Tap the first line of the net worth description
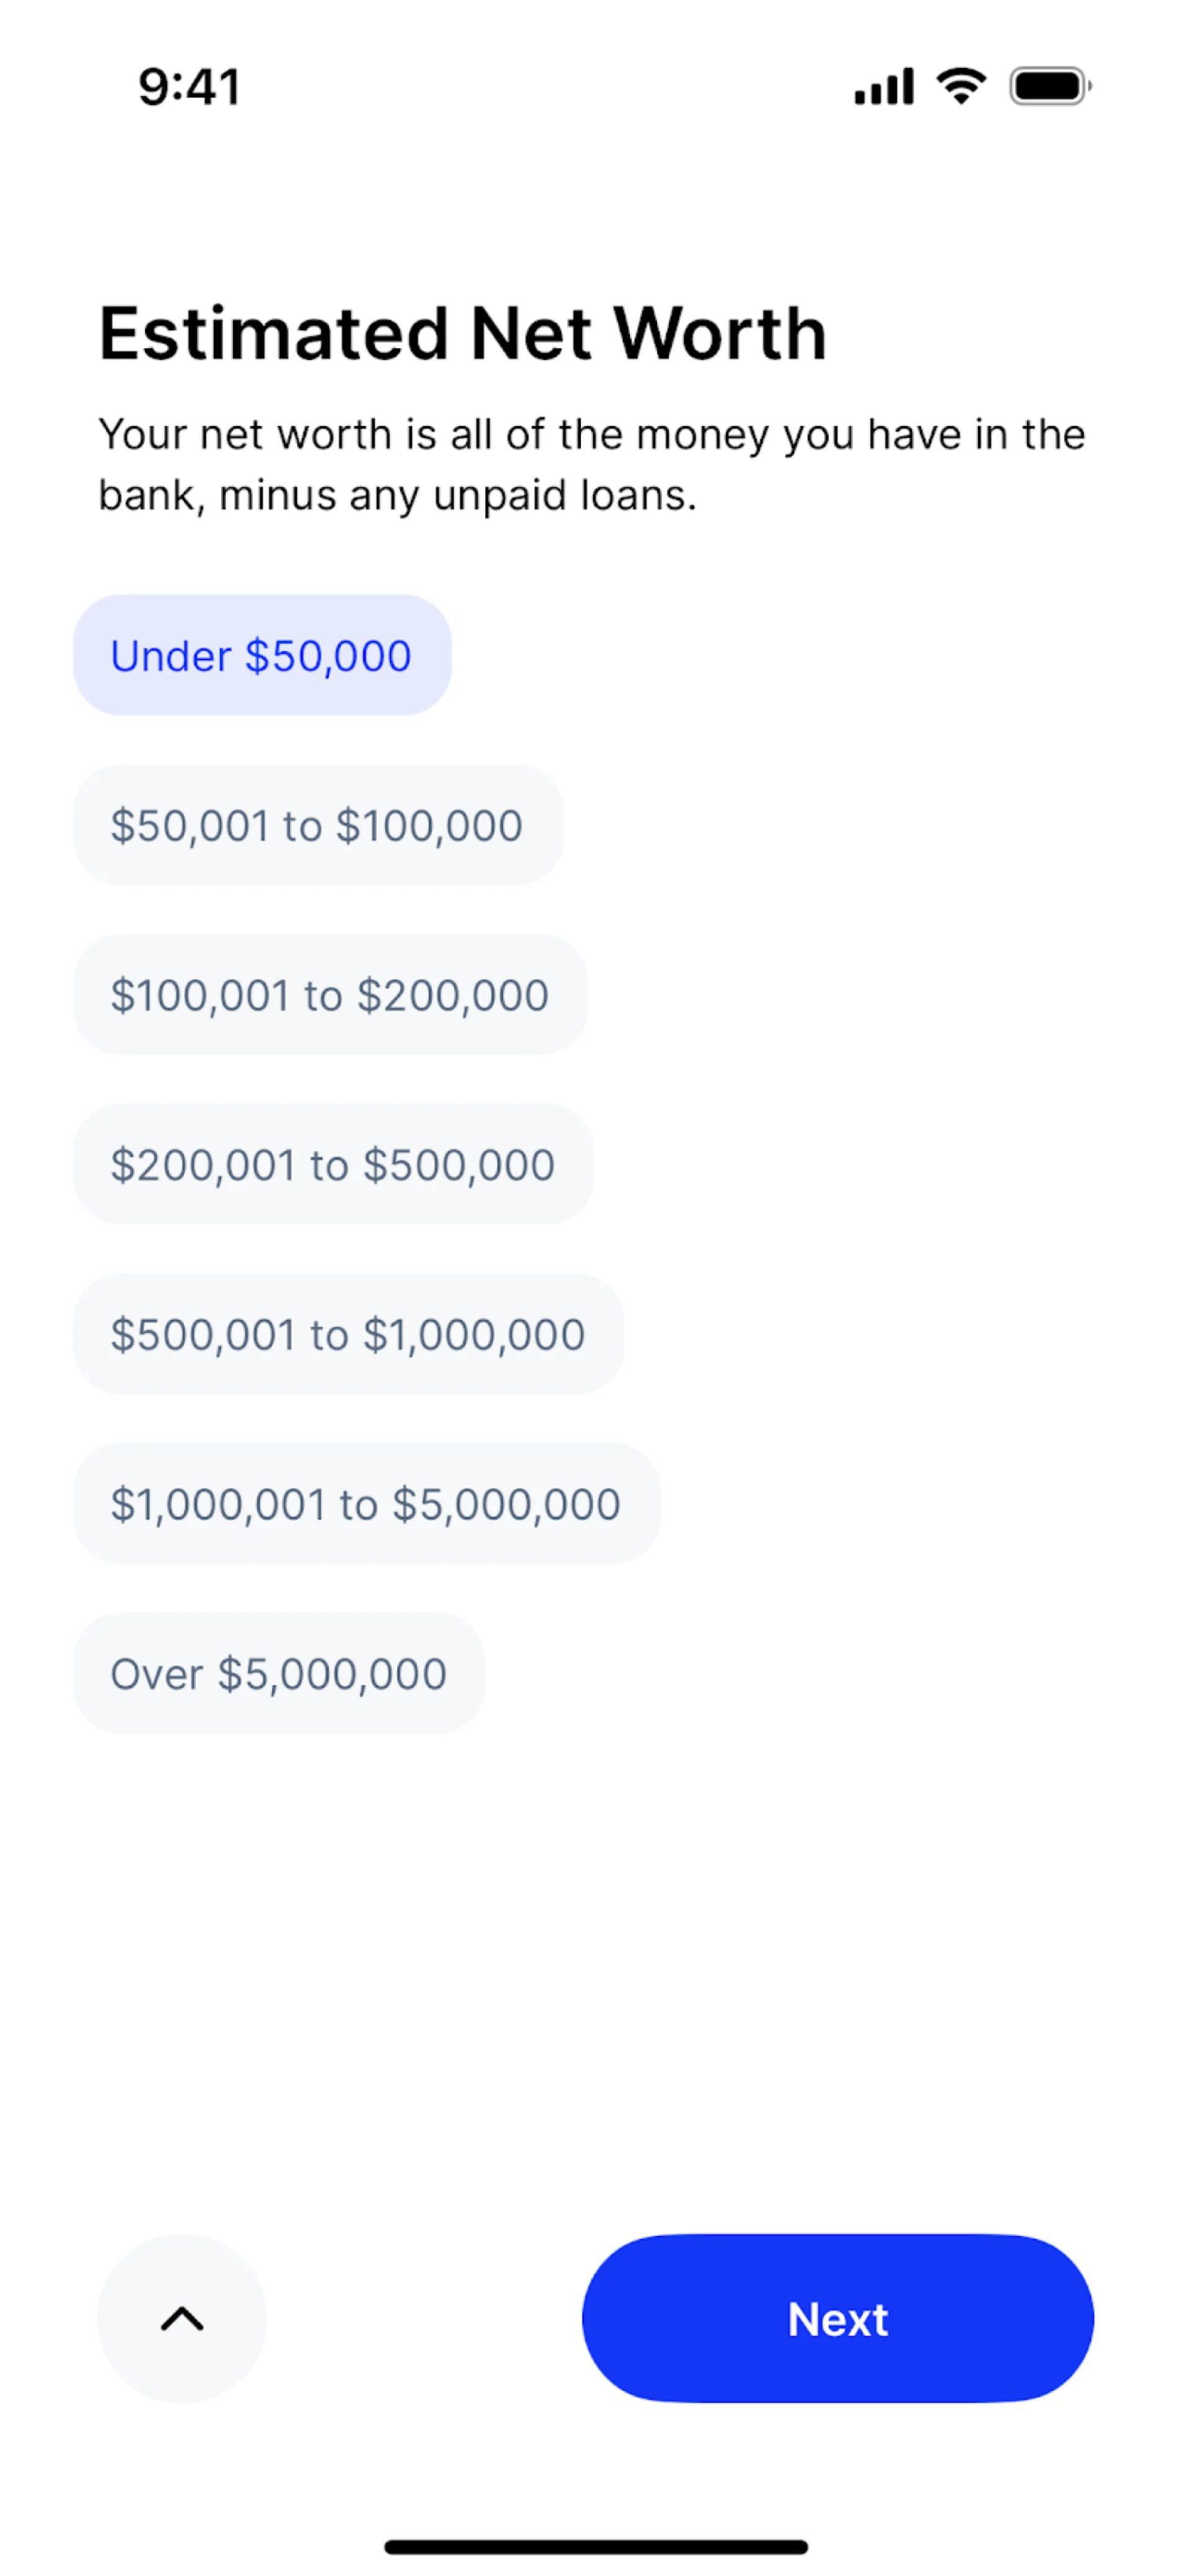The width and height of the screenshot is (1191, 2576). click(592, 435)
